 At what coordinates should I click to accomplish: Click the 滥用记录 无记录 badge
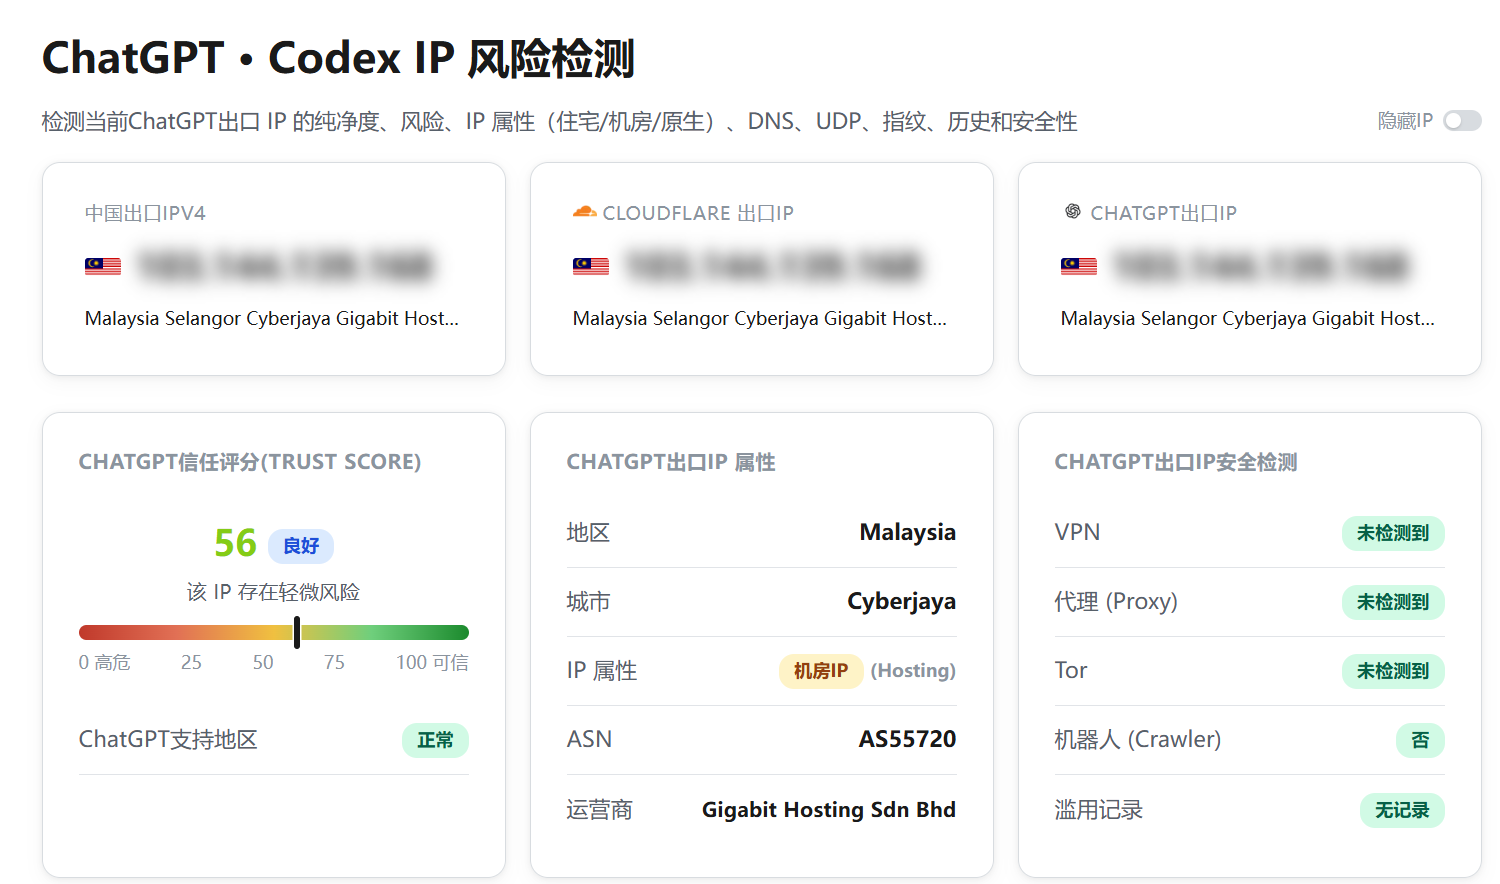click(1402, 810)
